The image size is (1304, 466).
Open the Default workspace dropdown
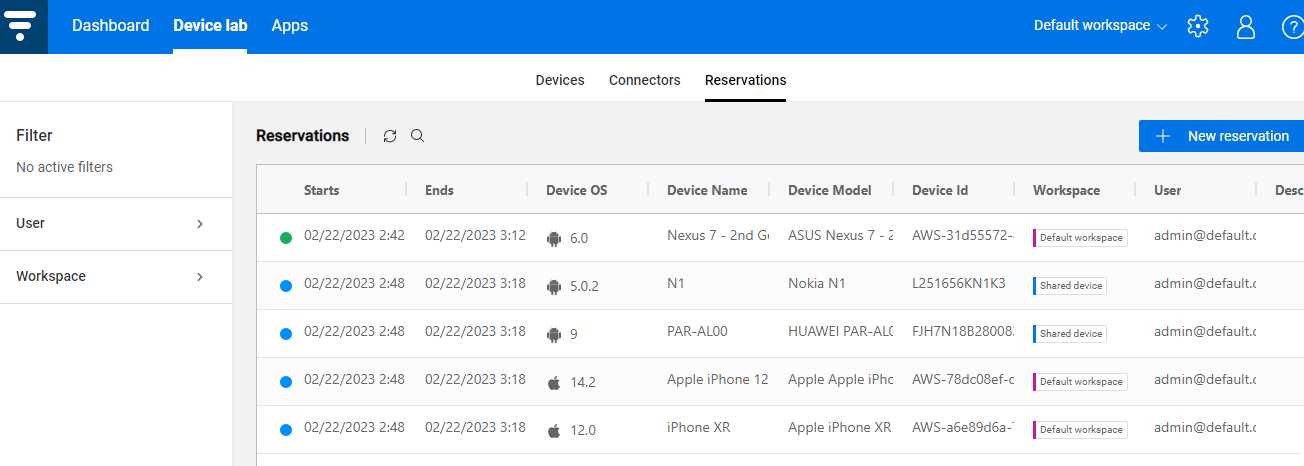point(1100,26)
